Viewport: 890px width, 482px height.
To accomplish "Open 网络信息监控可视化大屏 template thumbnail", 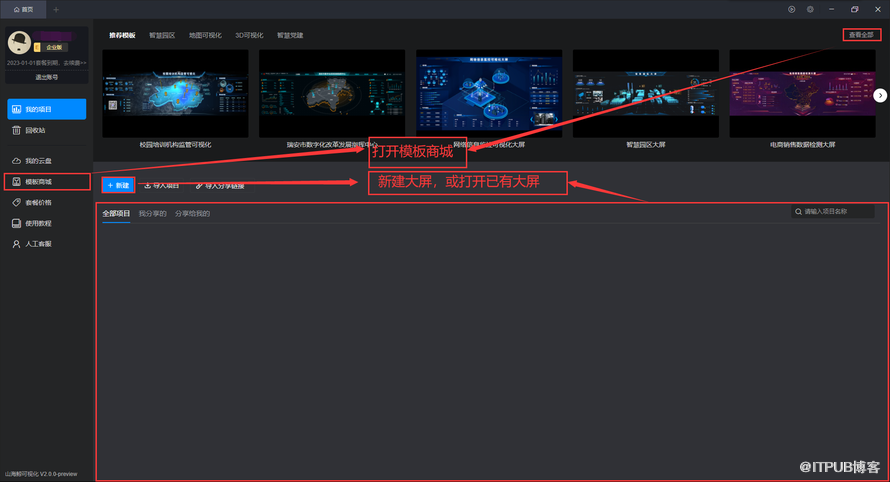I will pyautogui.click(x=489, y=94).
